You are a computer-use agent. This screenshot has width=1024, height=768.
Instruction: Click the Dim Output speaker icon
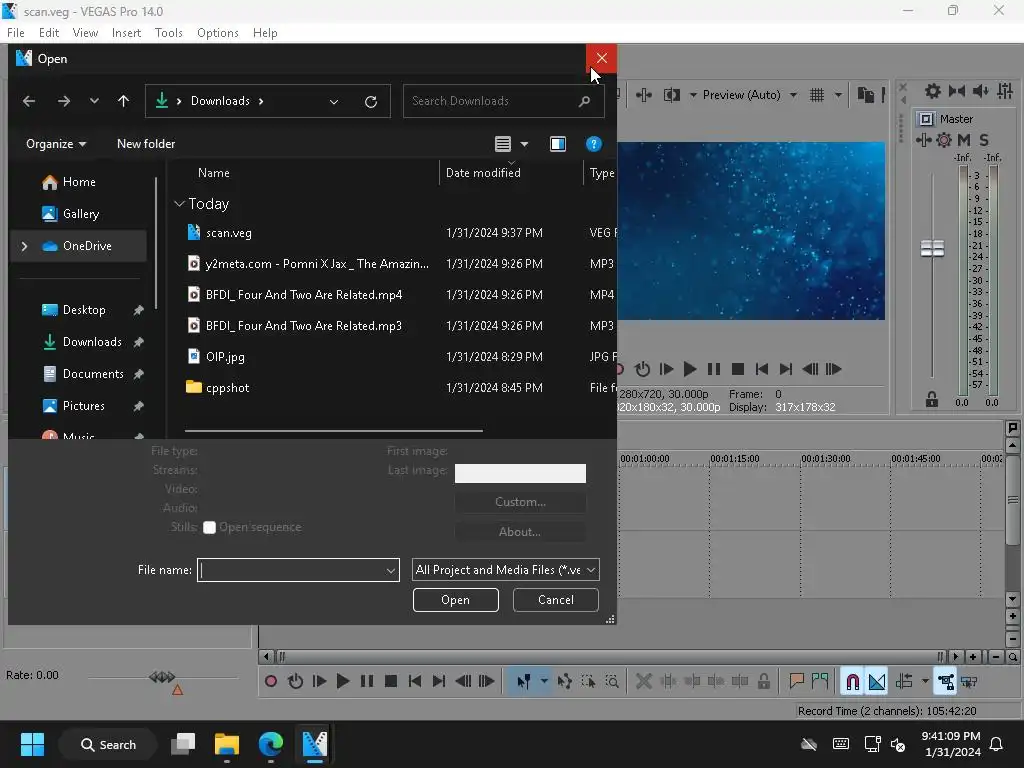(981, 91)
